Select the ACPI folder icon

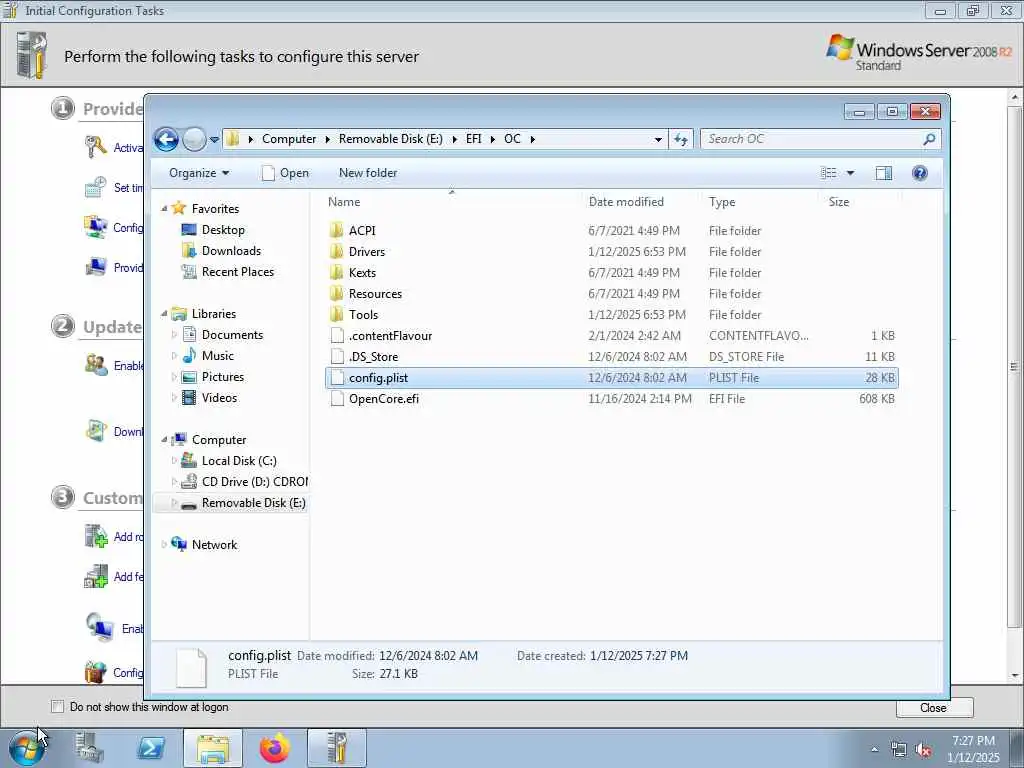coord(337,231)
